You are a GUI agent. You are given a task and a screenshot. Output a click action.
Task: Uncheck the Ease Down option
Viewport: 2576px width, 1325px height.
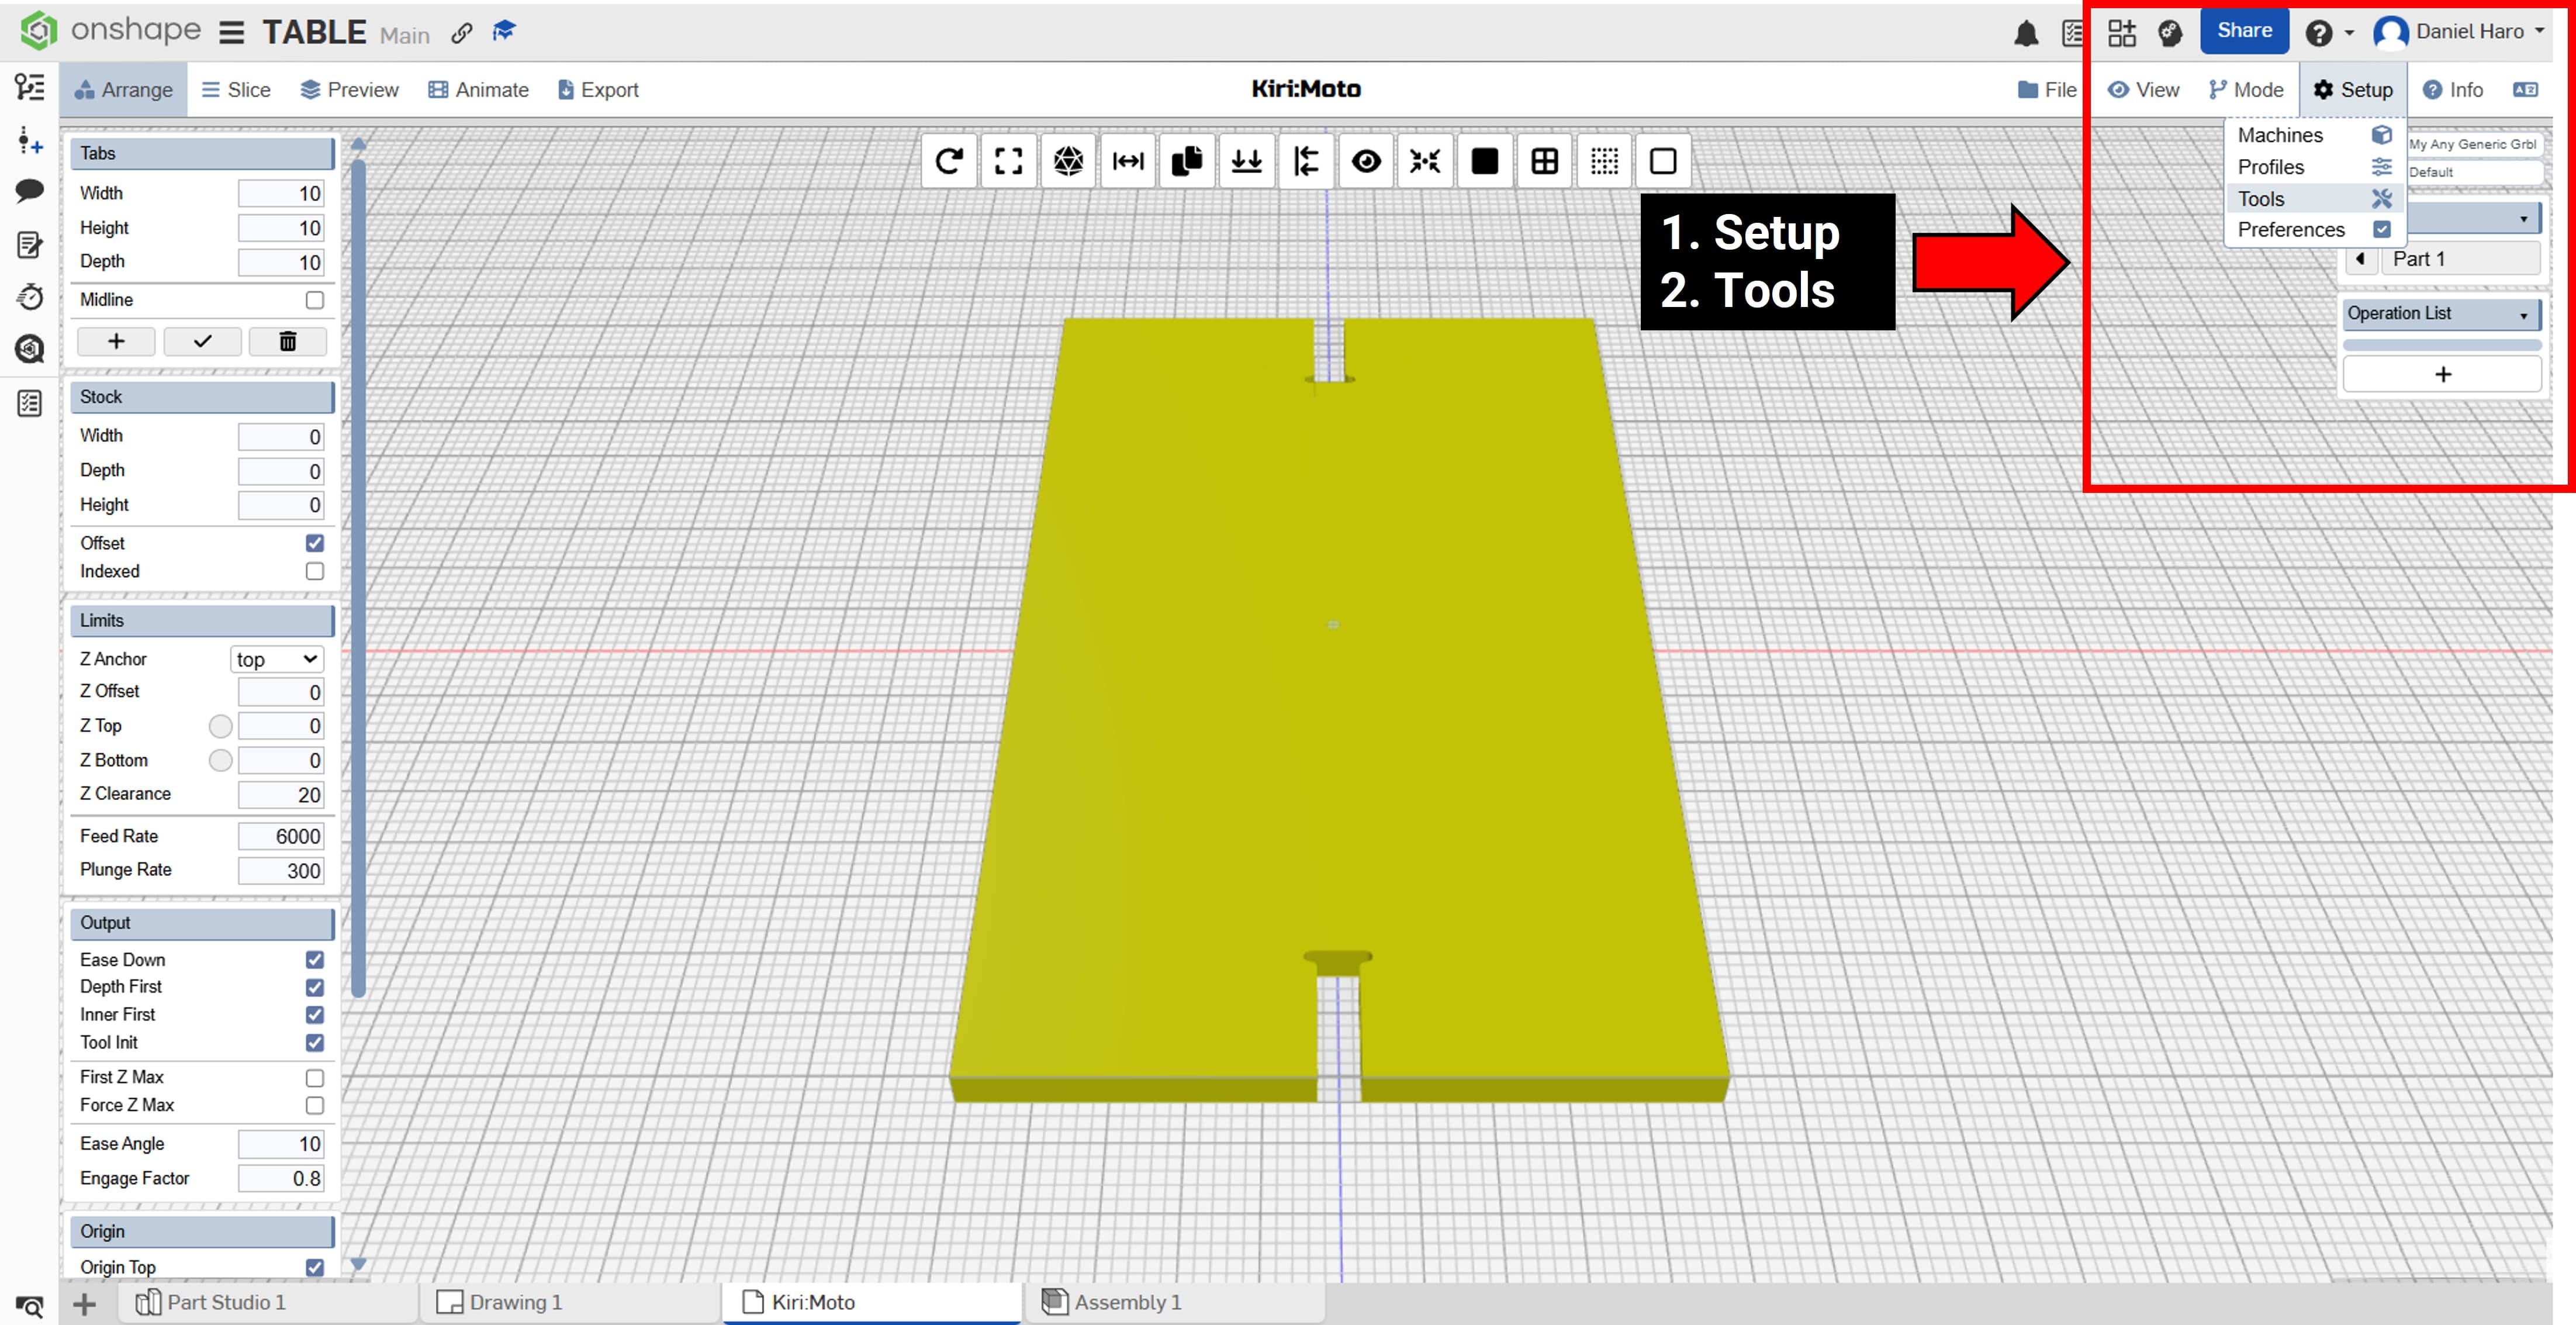315,960
